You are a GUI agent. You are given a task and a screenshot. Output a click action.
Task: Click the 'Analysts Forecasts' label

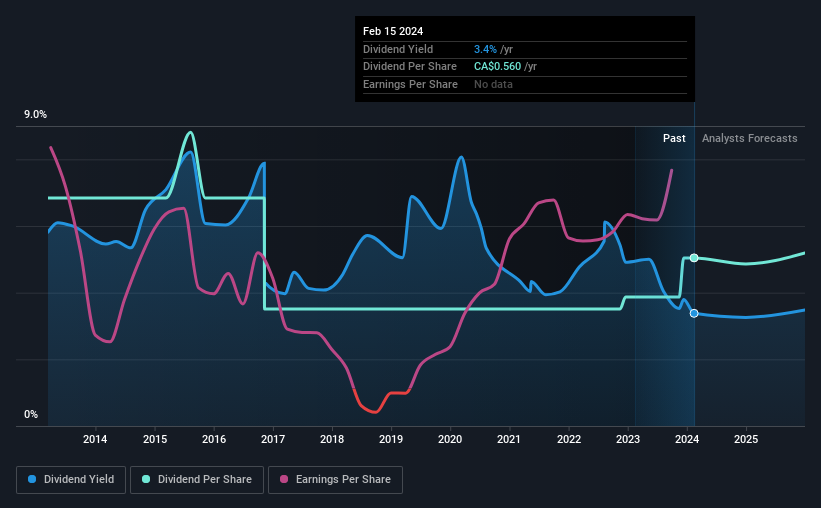[x=749, y=138]
